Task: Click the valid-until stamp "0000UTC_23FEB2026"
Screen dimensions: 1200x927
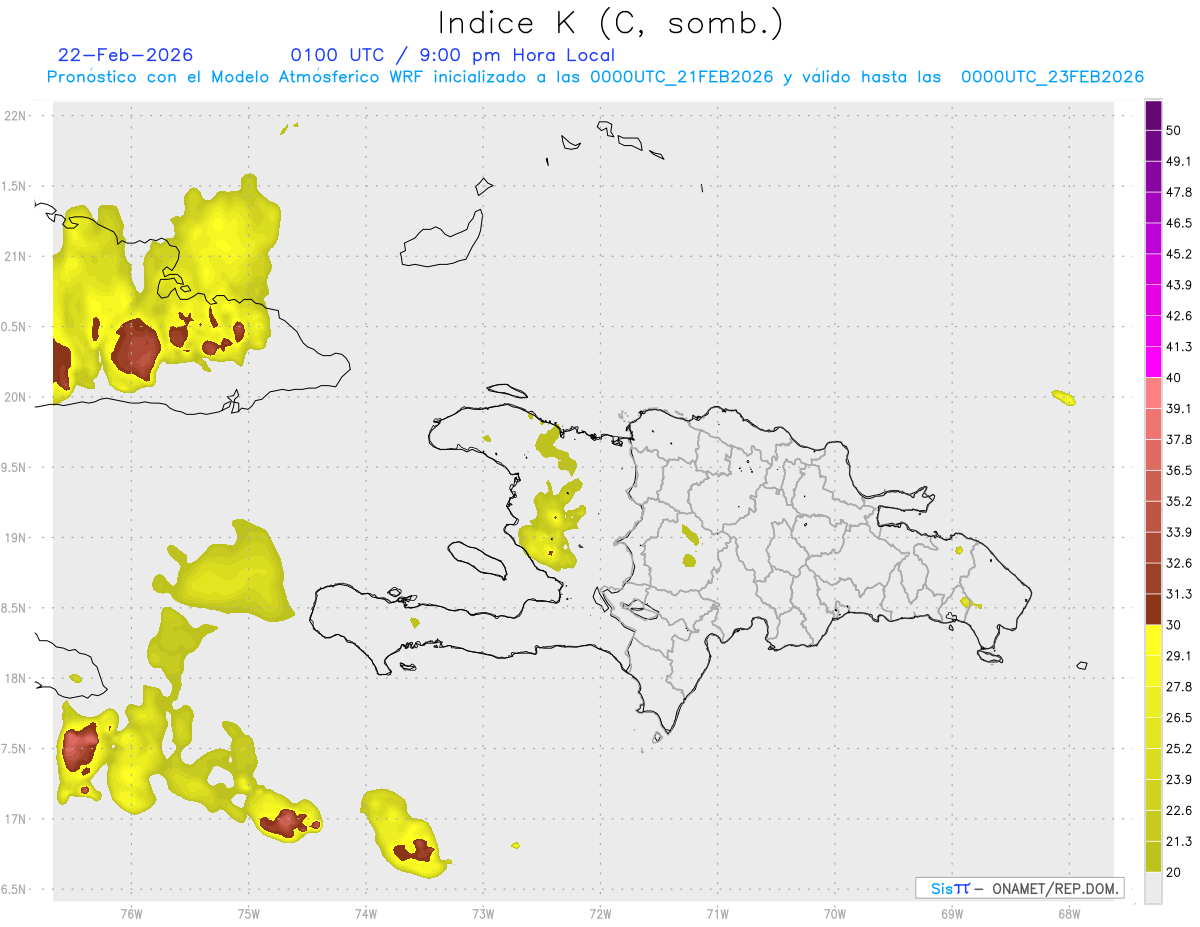Action: [1052, 77]
